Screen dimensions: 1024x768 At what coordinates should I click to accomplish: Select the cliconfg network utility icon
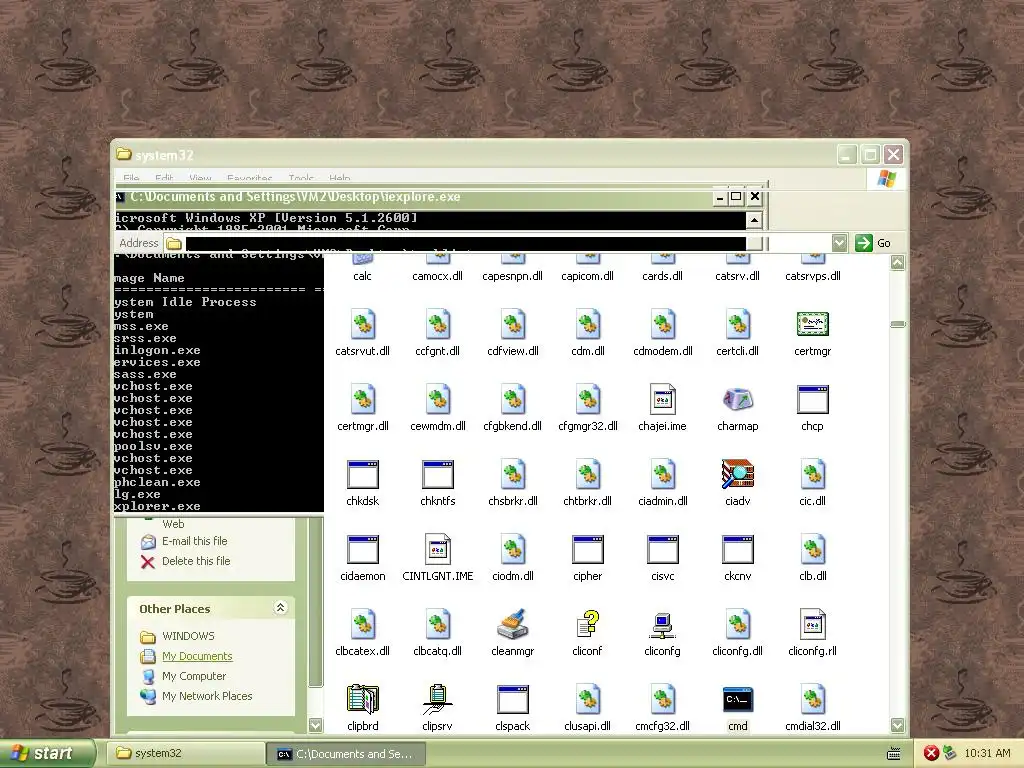click(x=662, y=625)
